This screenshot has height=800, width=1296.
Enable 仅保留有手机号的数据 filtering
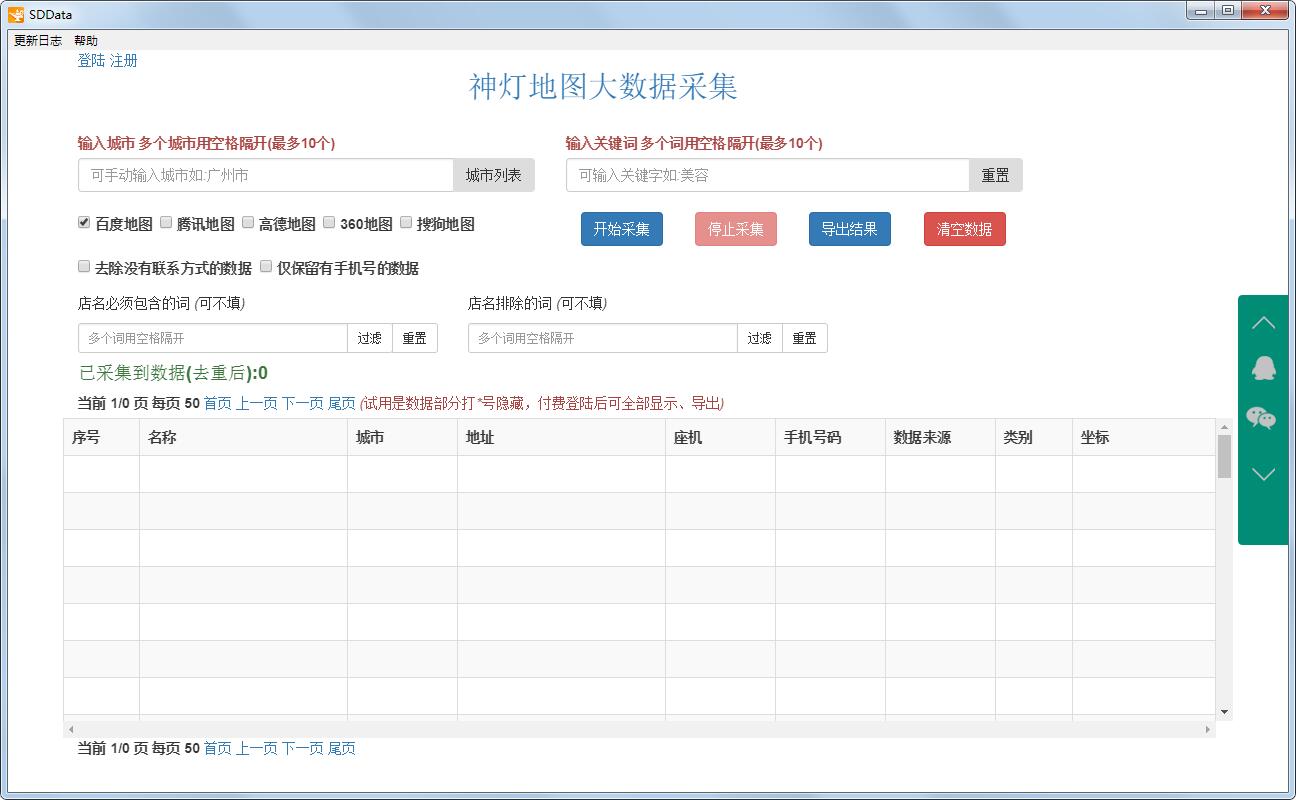(x=265, y=266)
